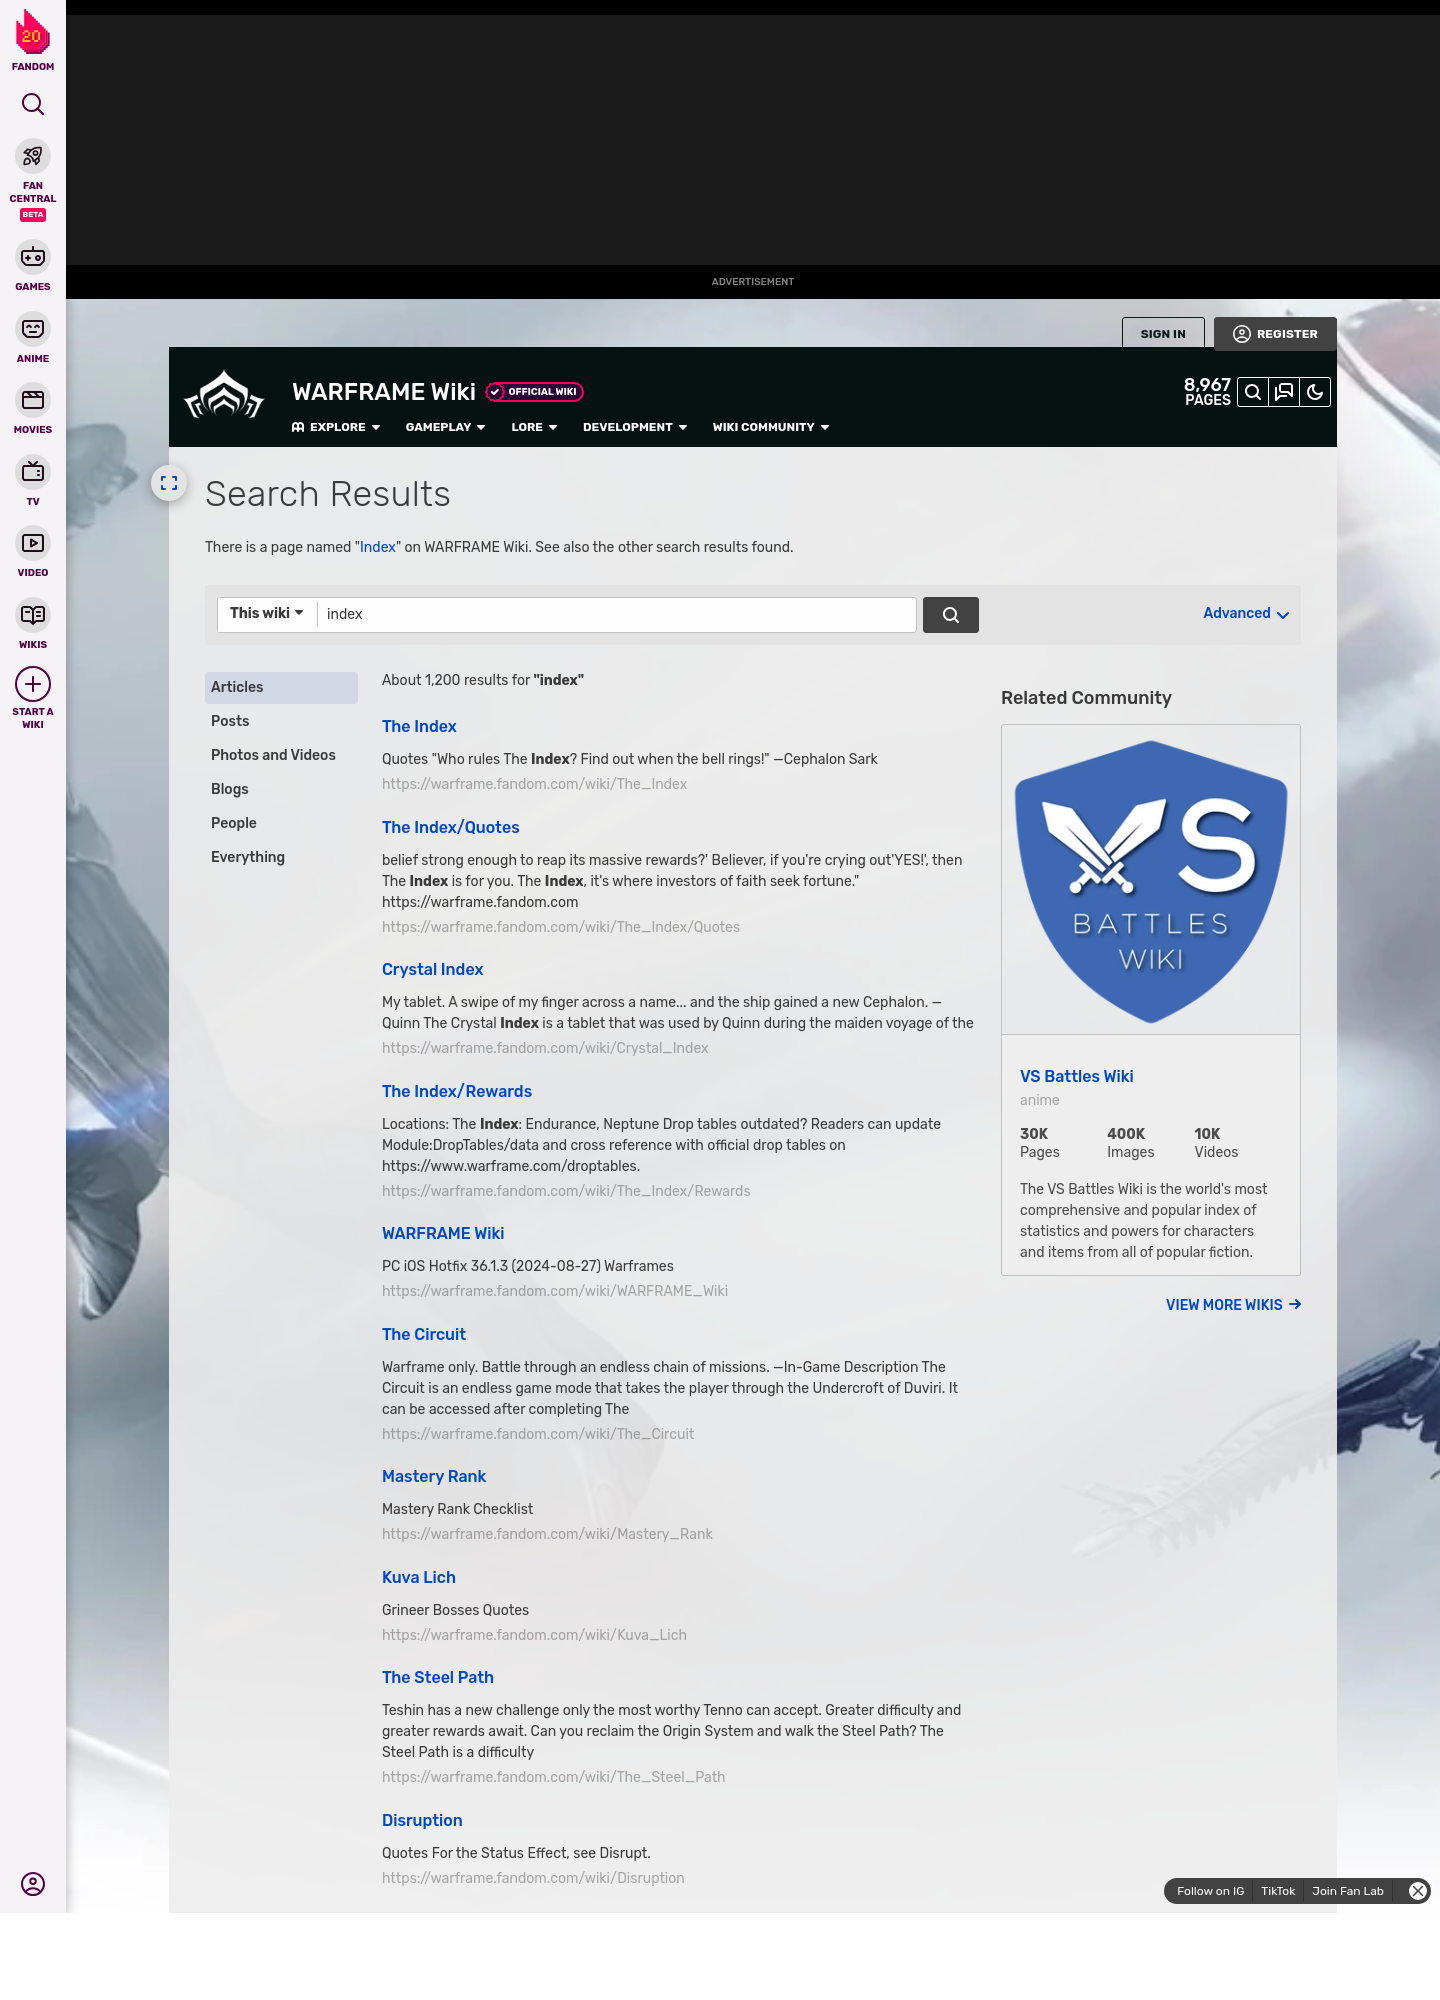Open the VS Battles Wiki title link
Viewport: 1440px width, 2000px height.
coord(1077,1076)
